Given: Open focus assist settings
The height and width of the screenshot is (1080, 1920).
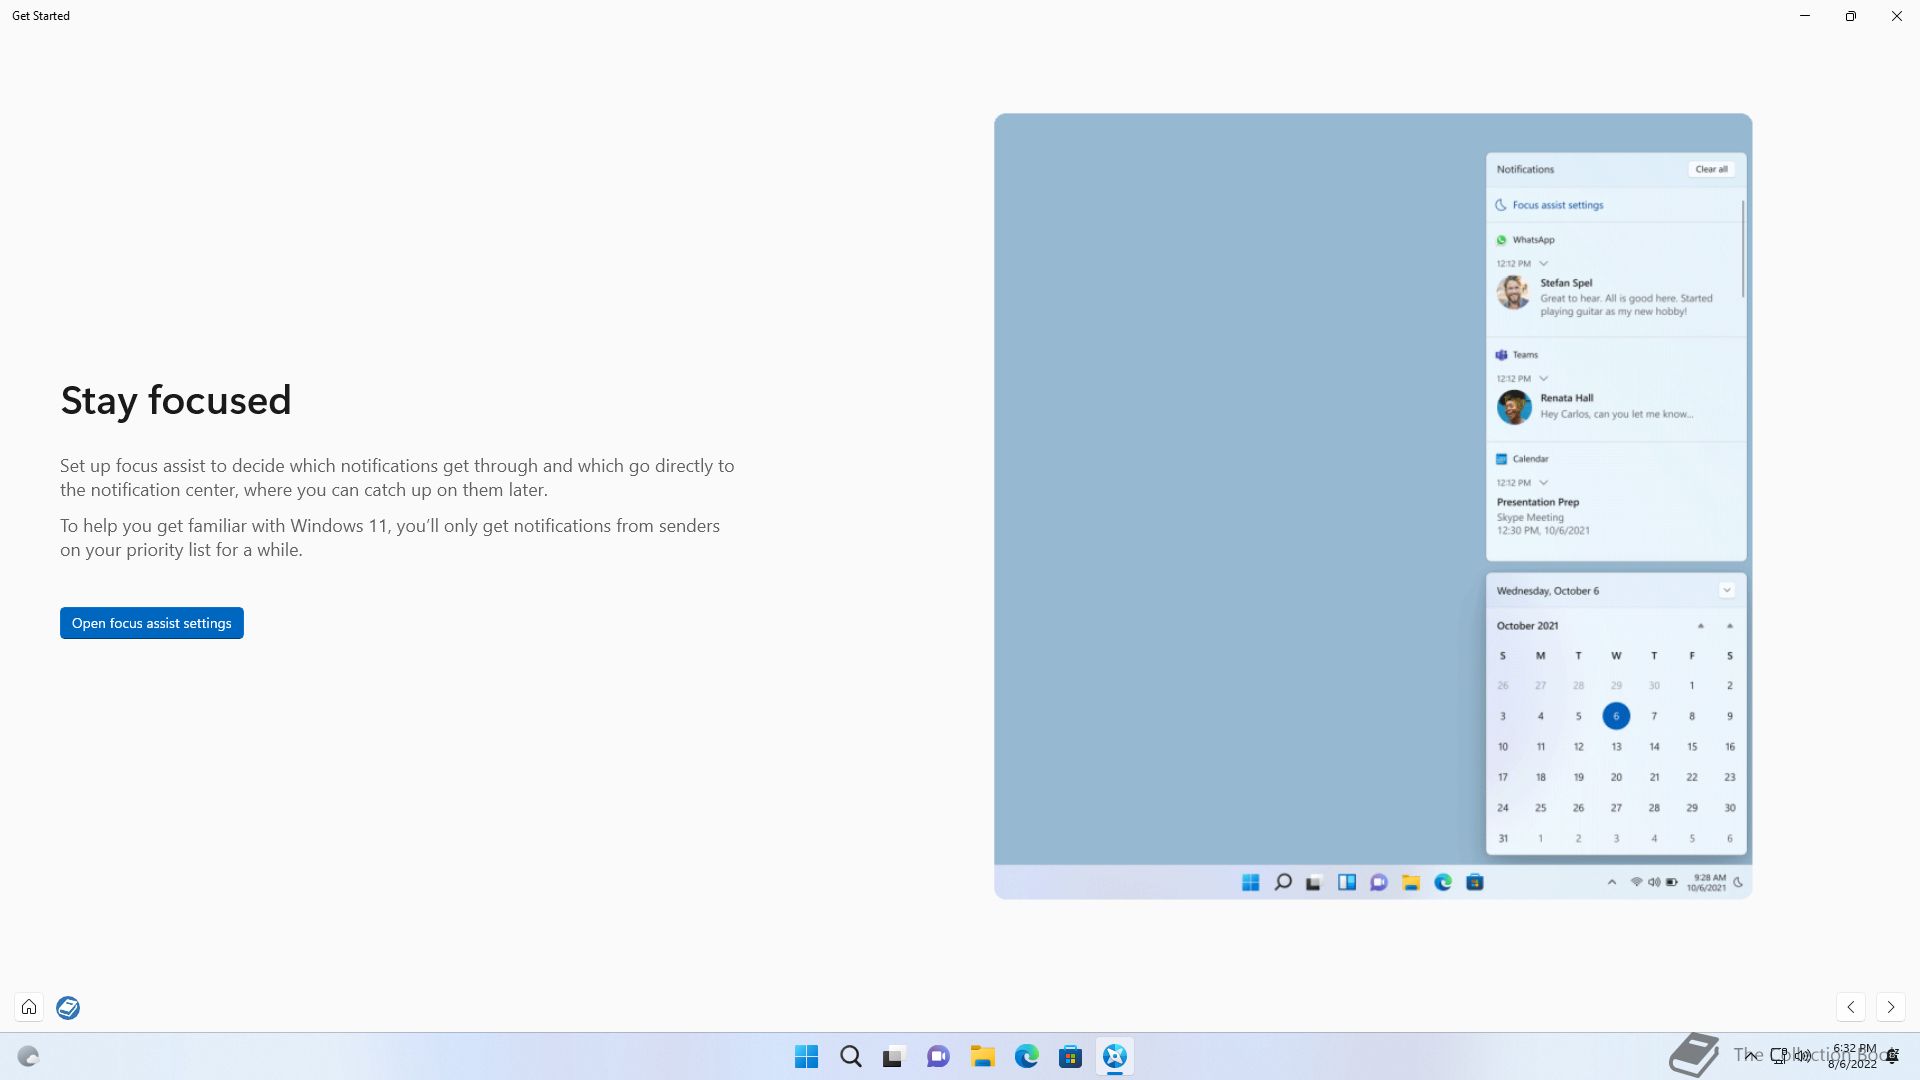Looking at the screenshot, I should point(152,623).
